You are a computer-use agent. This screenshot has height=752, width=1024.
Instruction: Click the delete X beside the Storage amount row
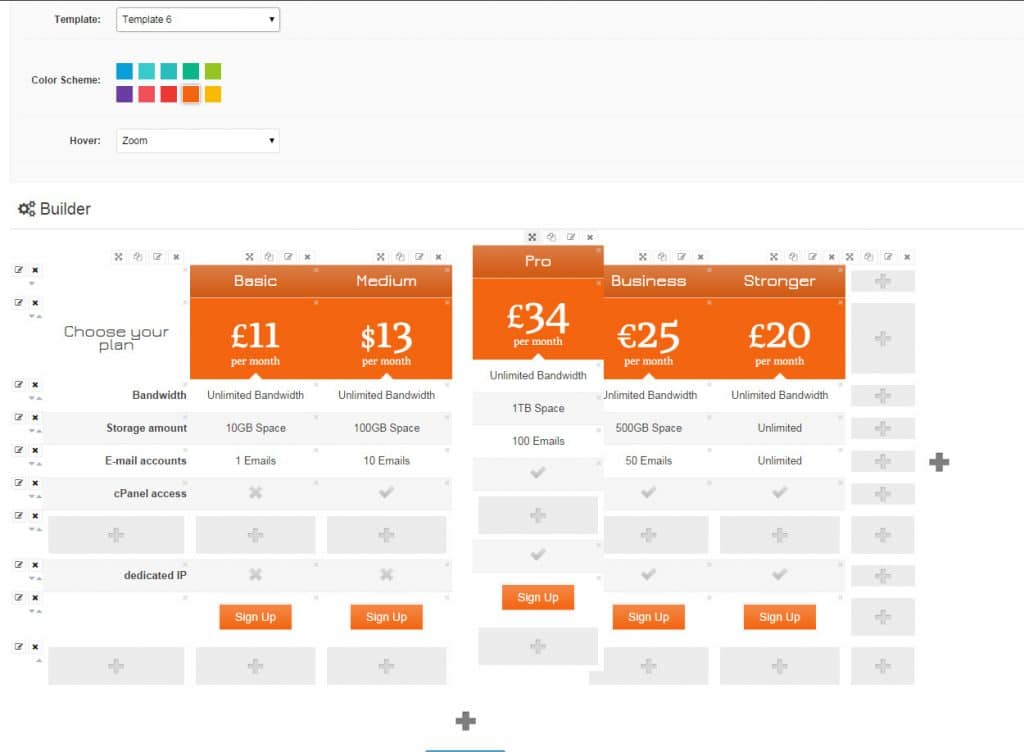pyautogui.click(x=35, y=419)
